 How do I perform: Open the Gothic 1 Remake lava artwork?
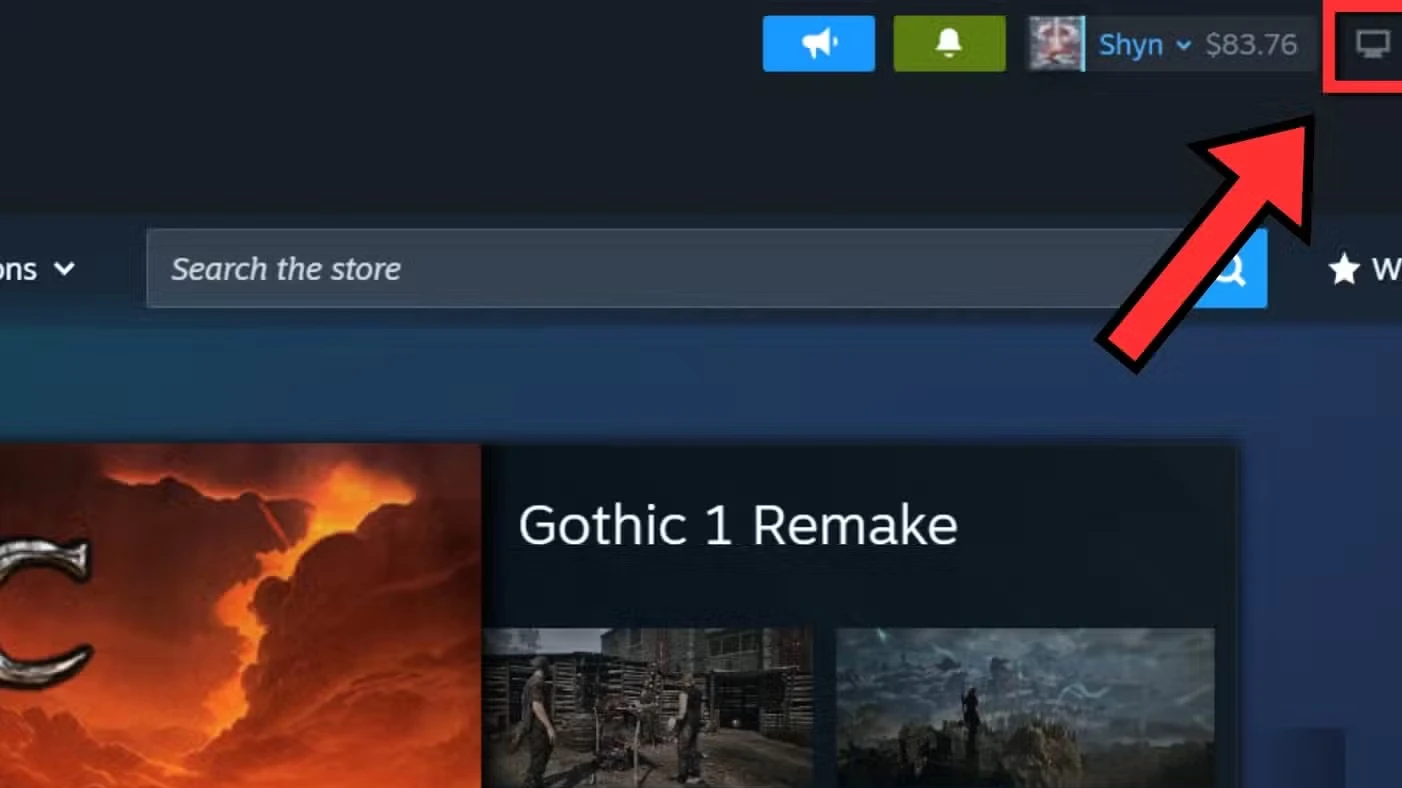click(240, 616)
